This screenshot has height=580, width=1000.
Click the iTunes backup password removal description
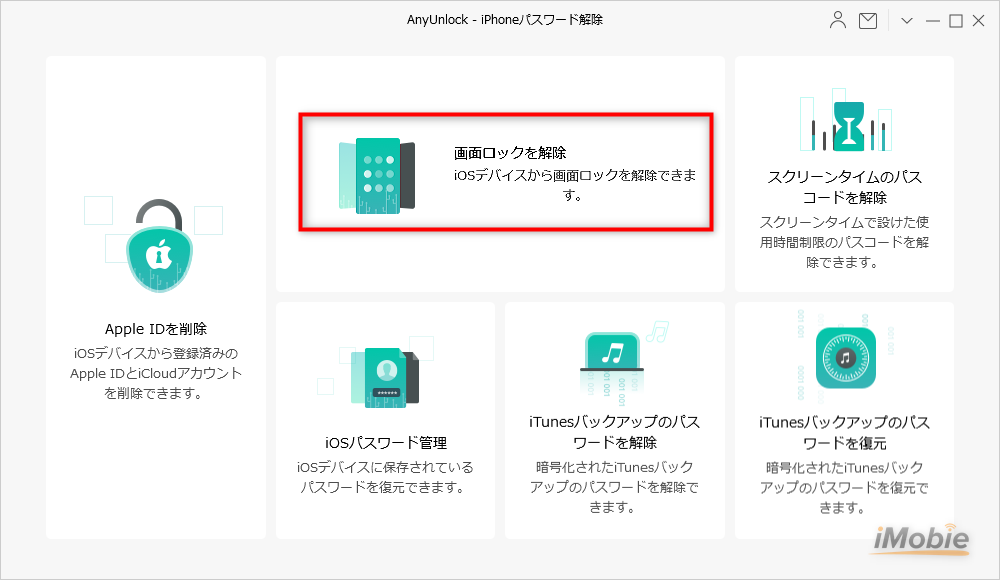pos(614,487)
